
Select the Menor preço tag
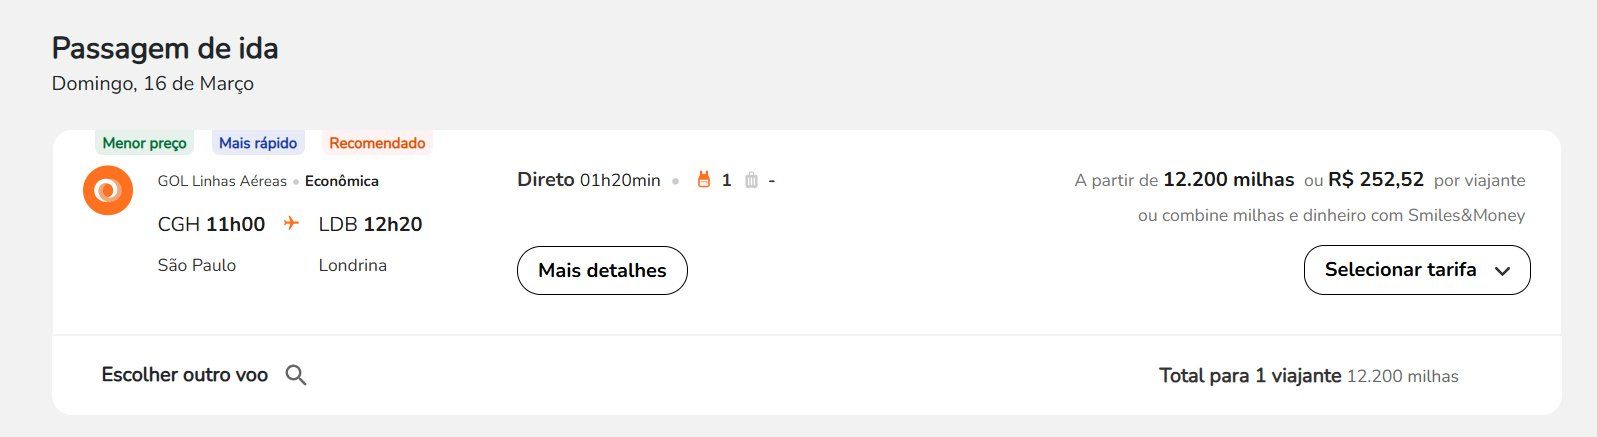coord(145,143)
